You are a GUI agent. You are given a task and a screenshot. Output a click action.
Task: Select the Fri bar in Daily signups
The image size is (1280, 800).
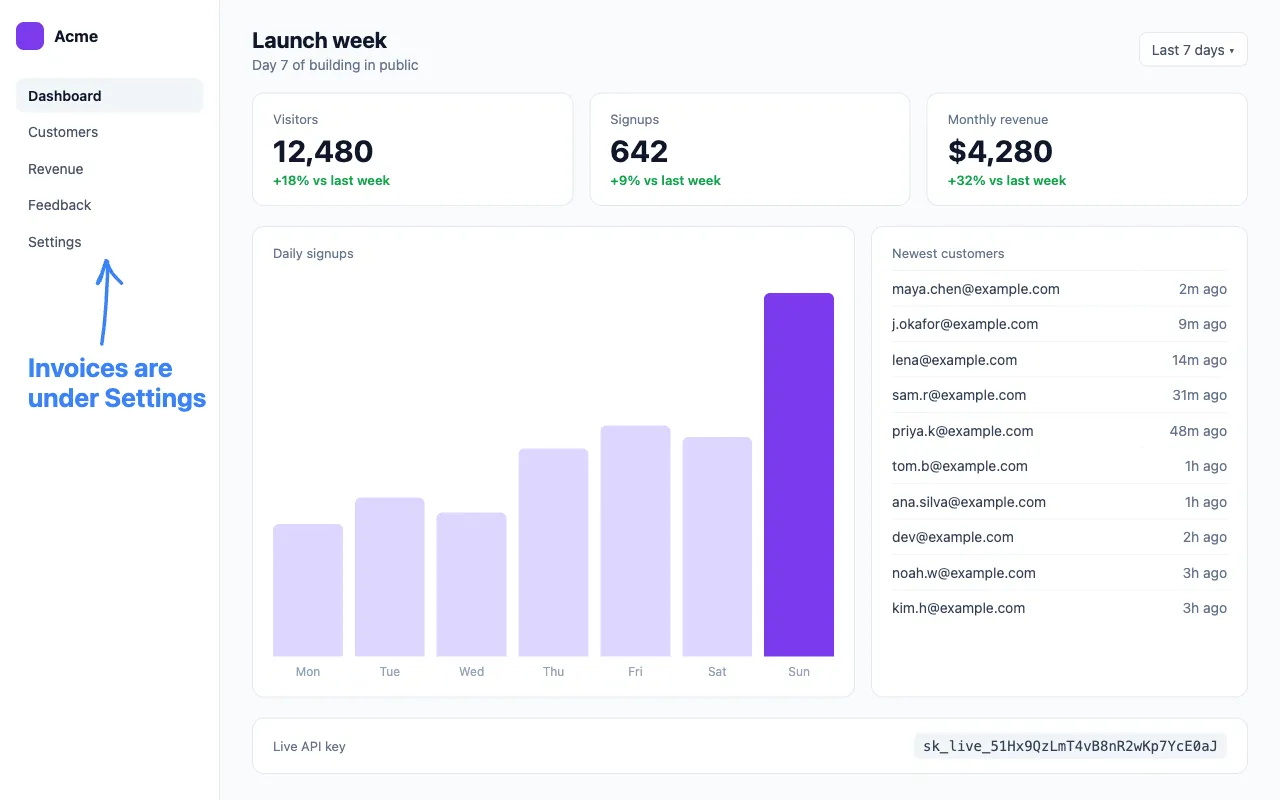pyautogui.click(x=635, y=541)
